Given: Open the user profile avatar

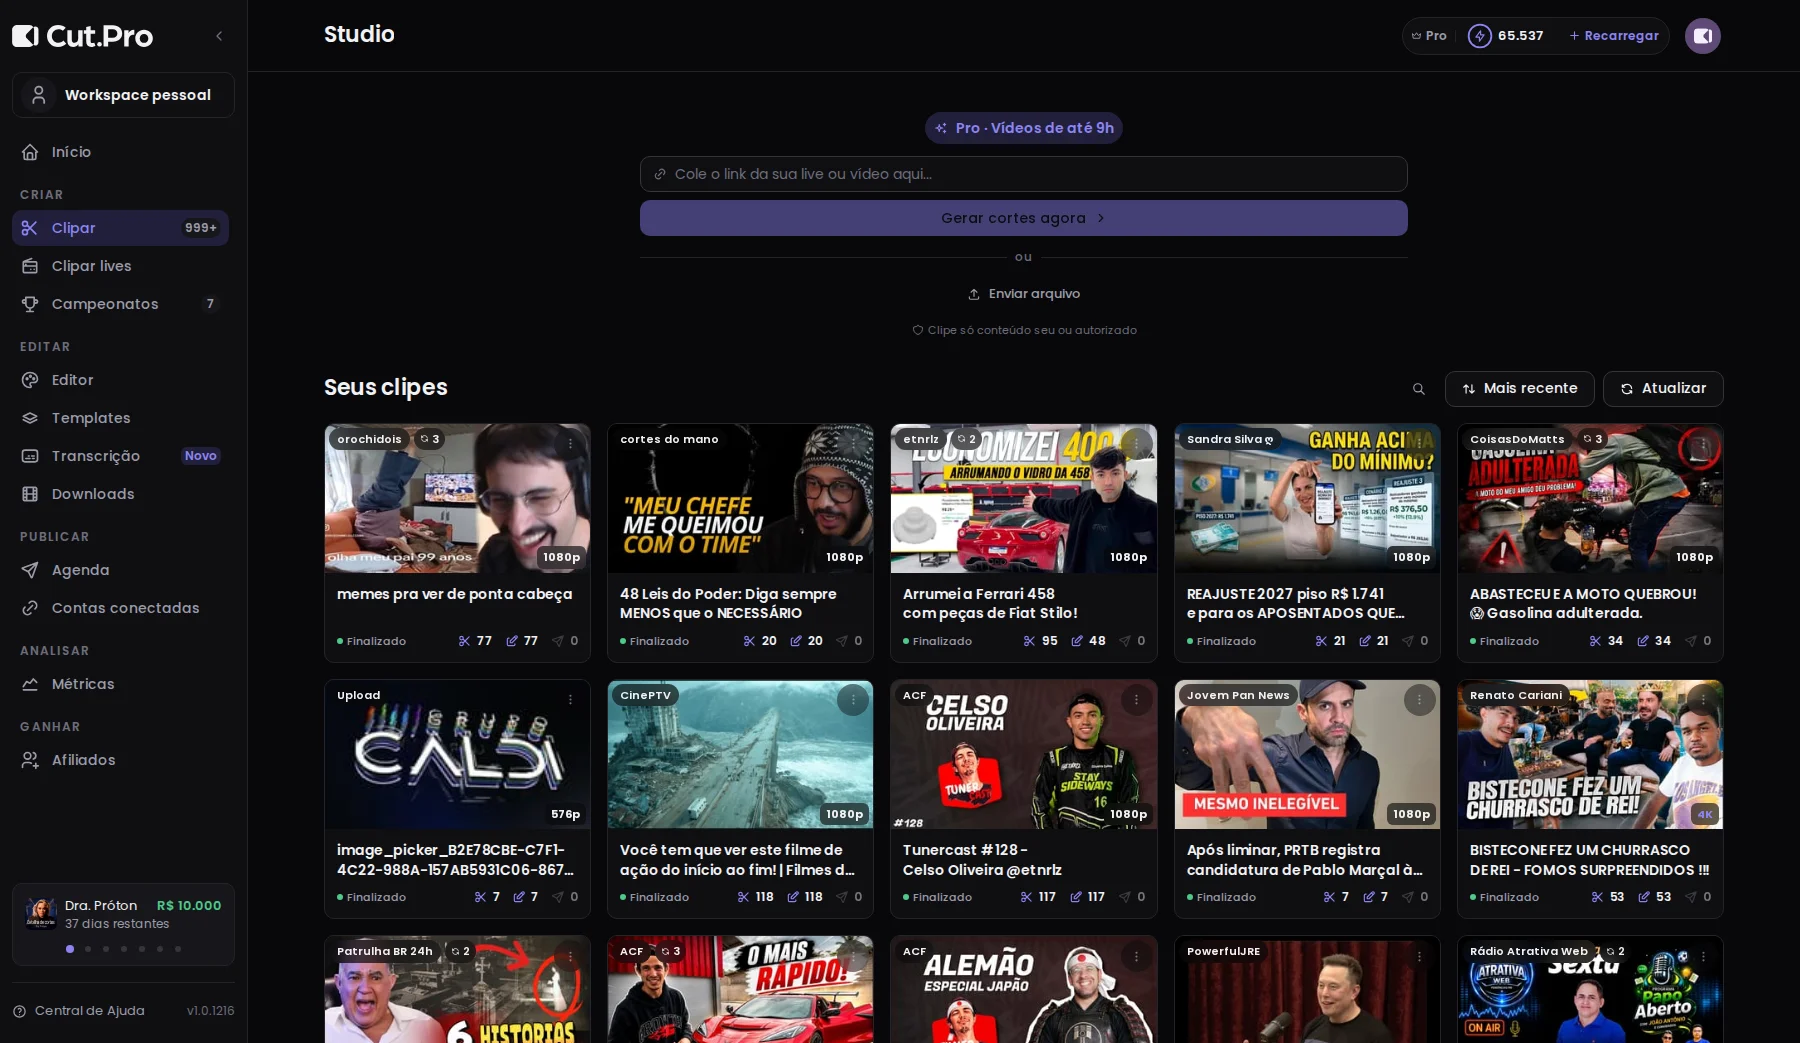Looking at the screenshot, I should pos(1702,36).
